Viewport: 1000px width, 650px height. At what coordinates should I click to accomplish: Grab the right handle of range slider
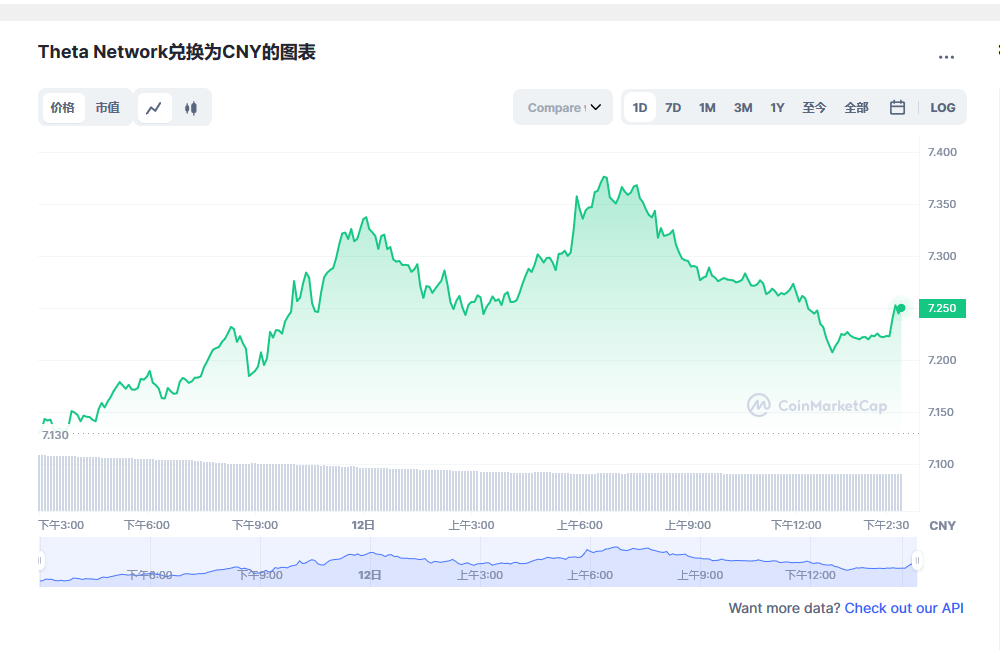pos(917,561)
